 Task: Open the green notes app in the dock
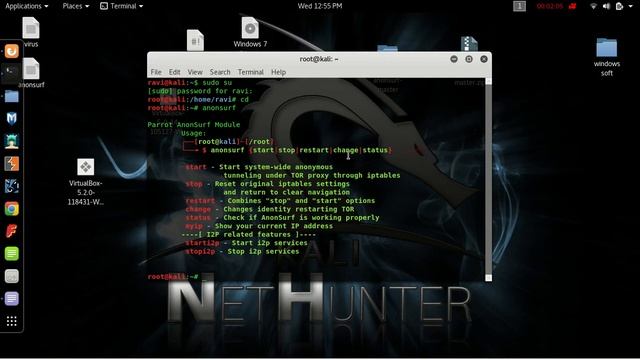pos(11,254)
